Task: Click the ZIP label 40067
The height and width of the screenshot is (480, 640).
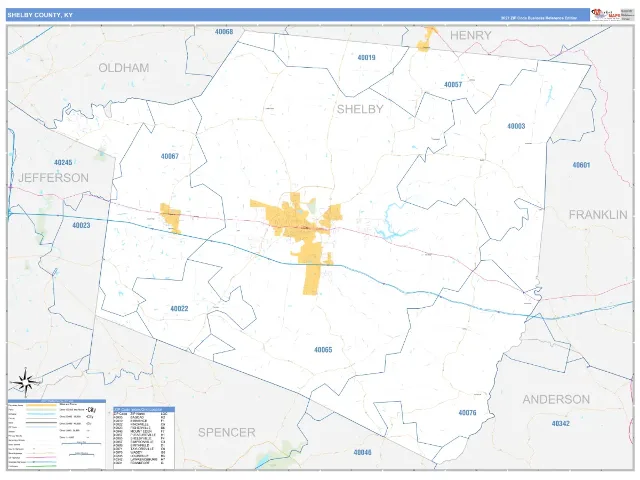Action: point(169,156)
